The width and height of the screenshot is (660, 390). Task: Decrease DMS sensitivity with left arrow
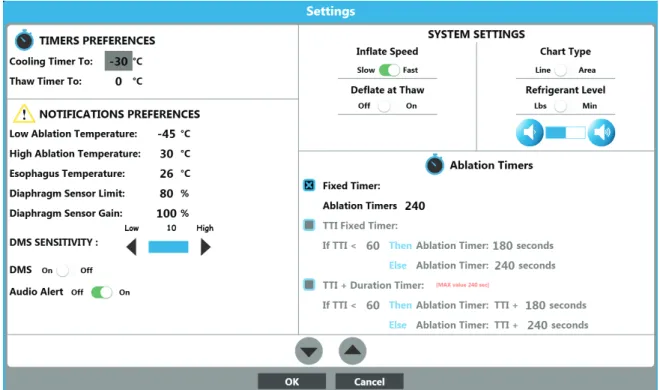131,247
